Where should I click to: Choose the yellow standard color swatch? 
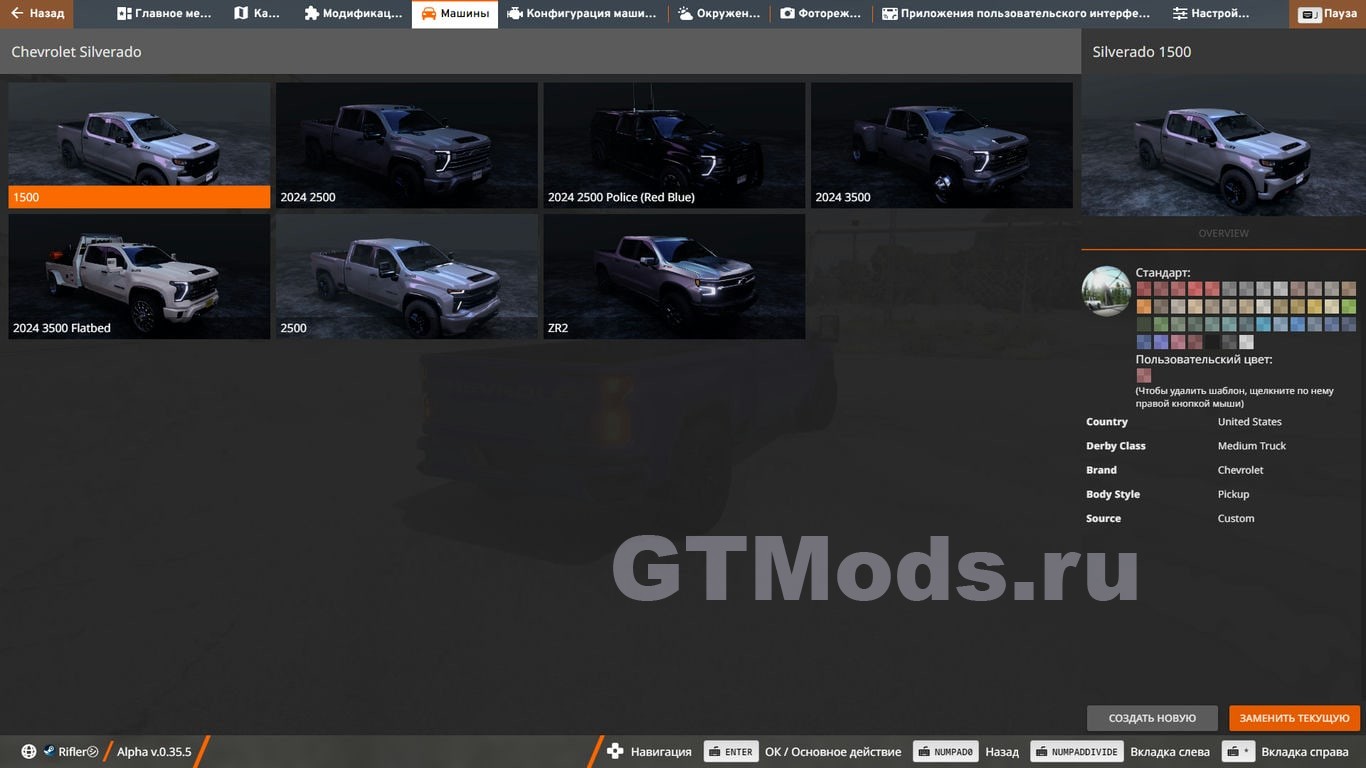(1315, 307)
